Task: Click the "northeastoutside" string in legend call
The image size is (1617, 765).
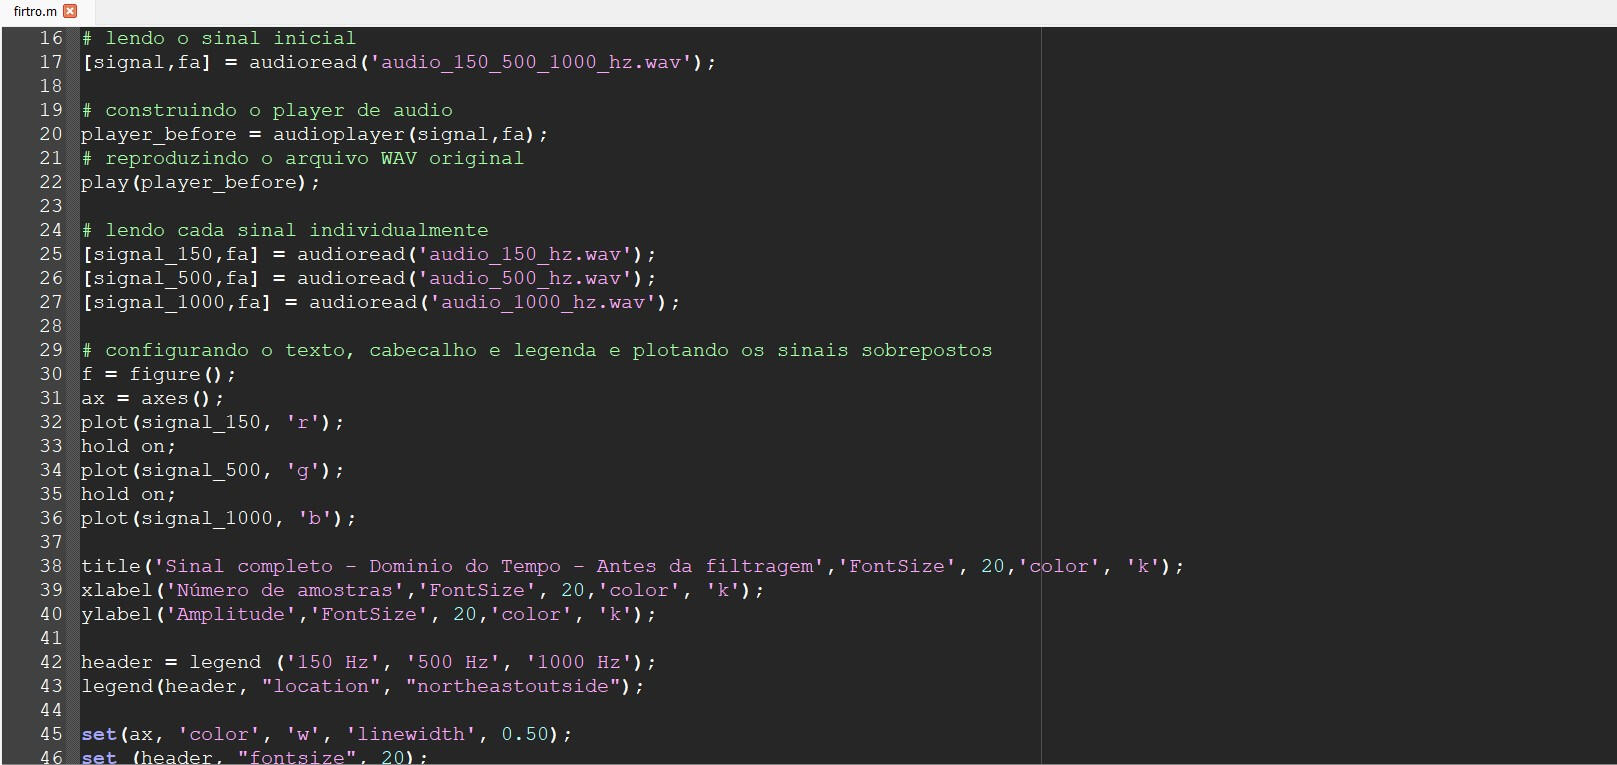Action: click(512, 686)
